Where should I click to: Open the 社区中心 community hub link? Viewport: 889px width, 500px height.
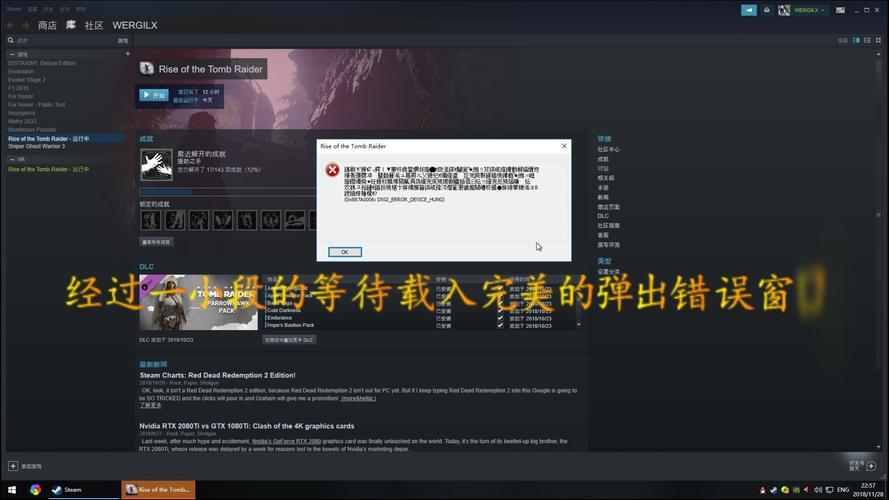coord(608,150)
